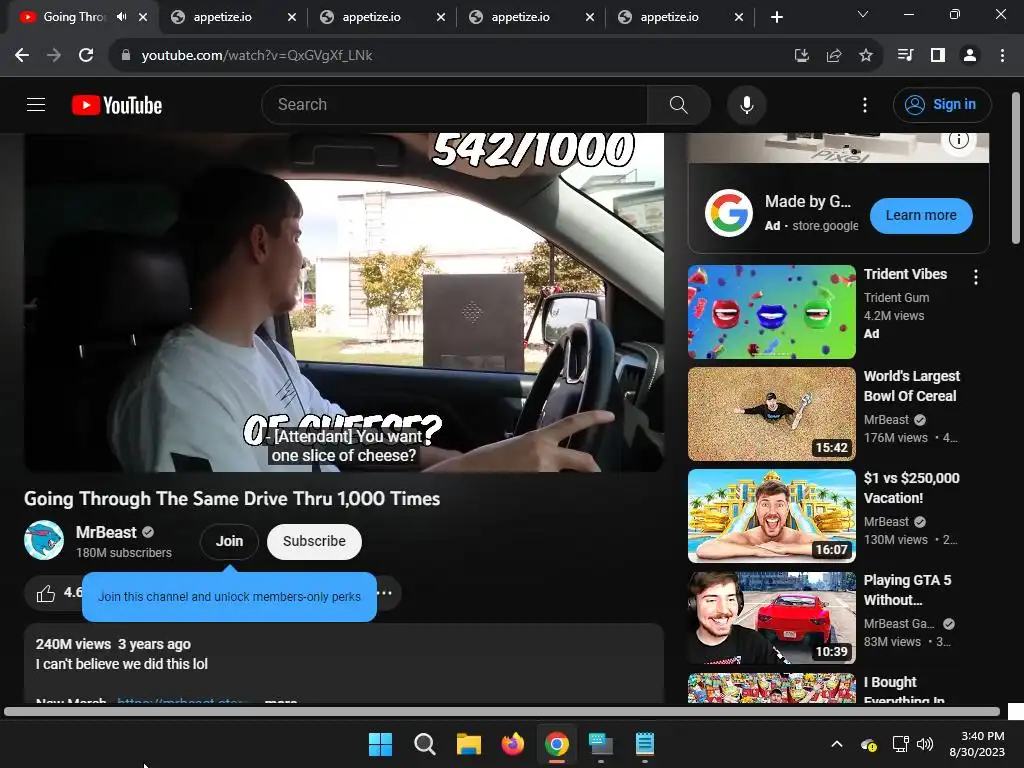Open taskbar search
The image size is (1024, 768).
click(424, 744)
